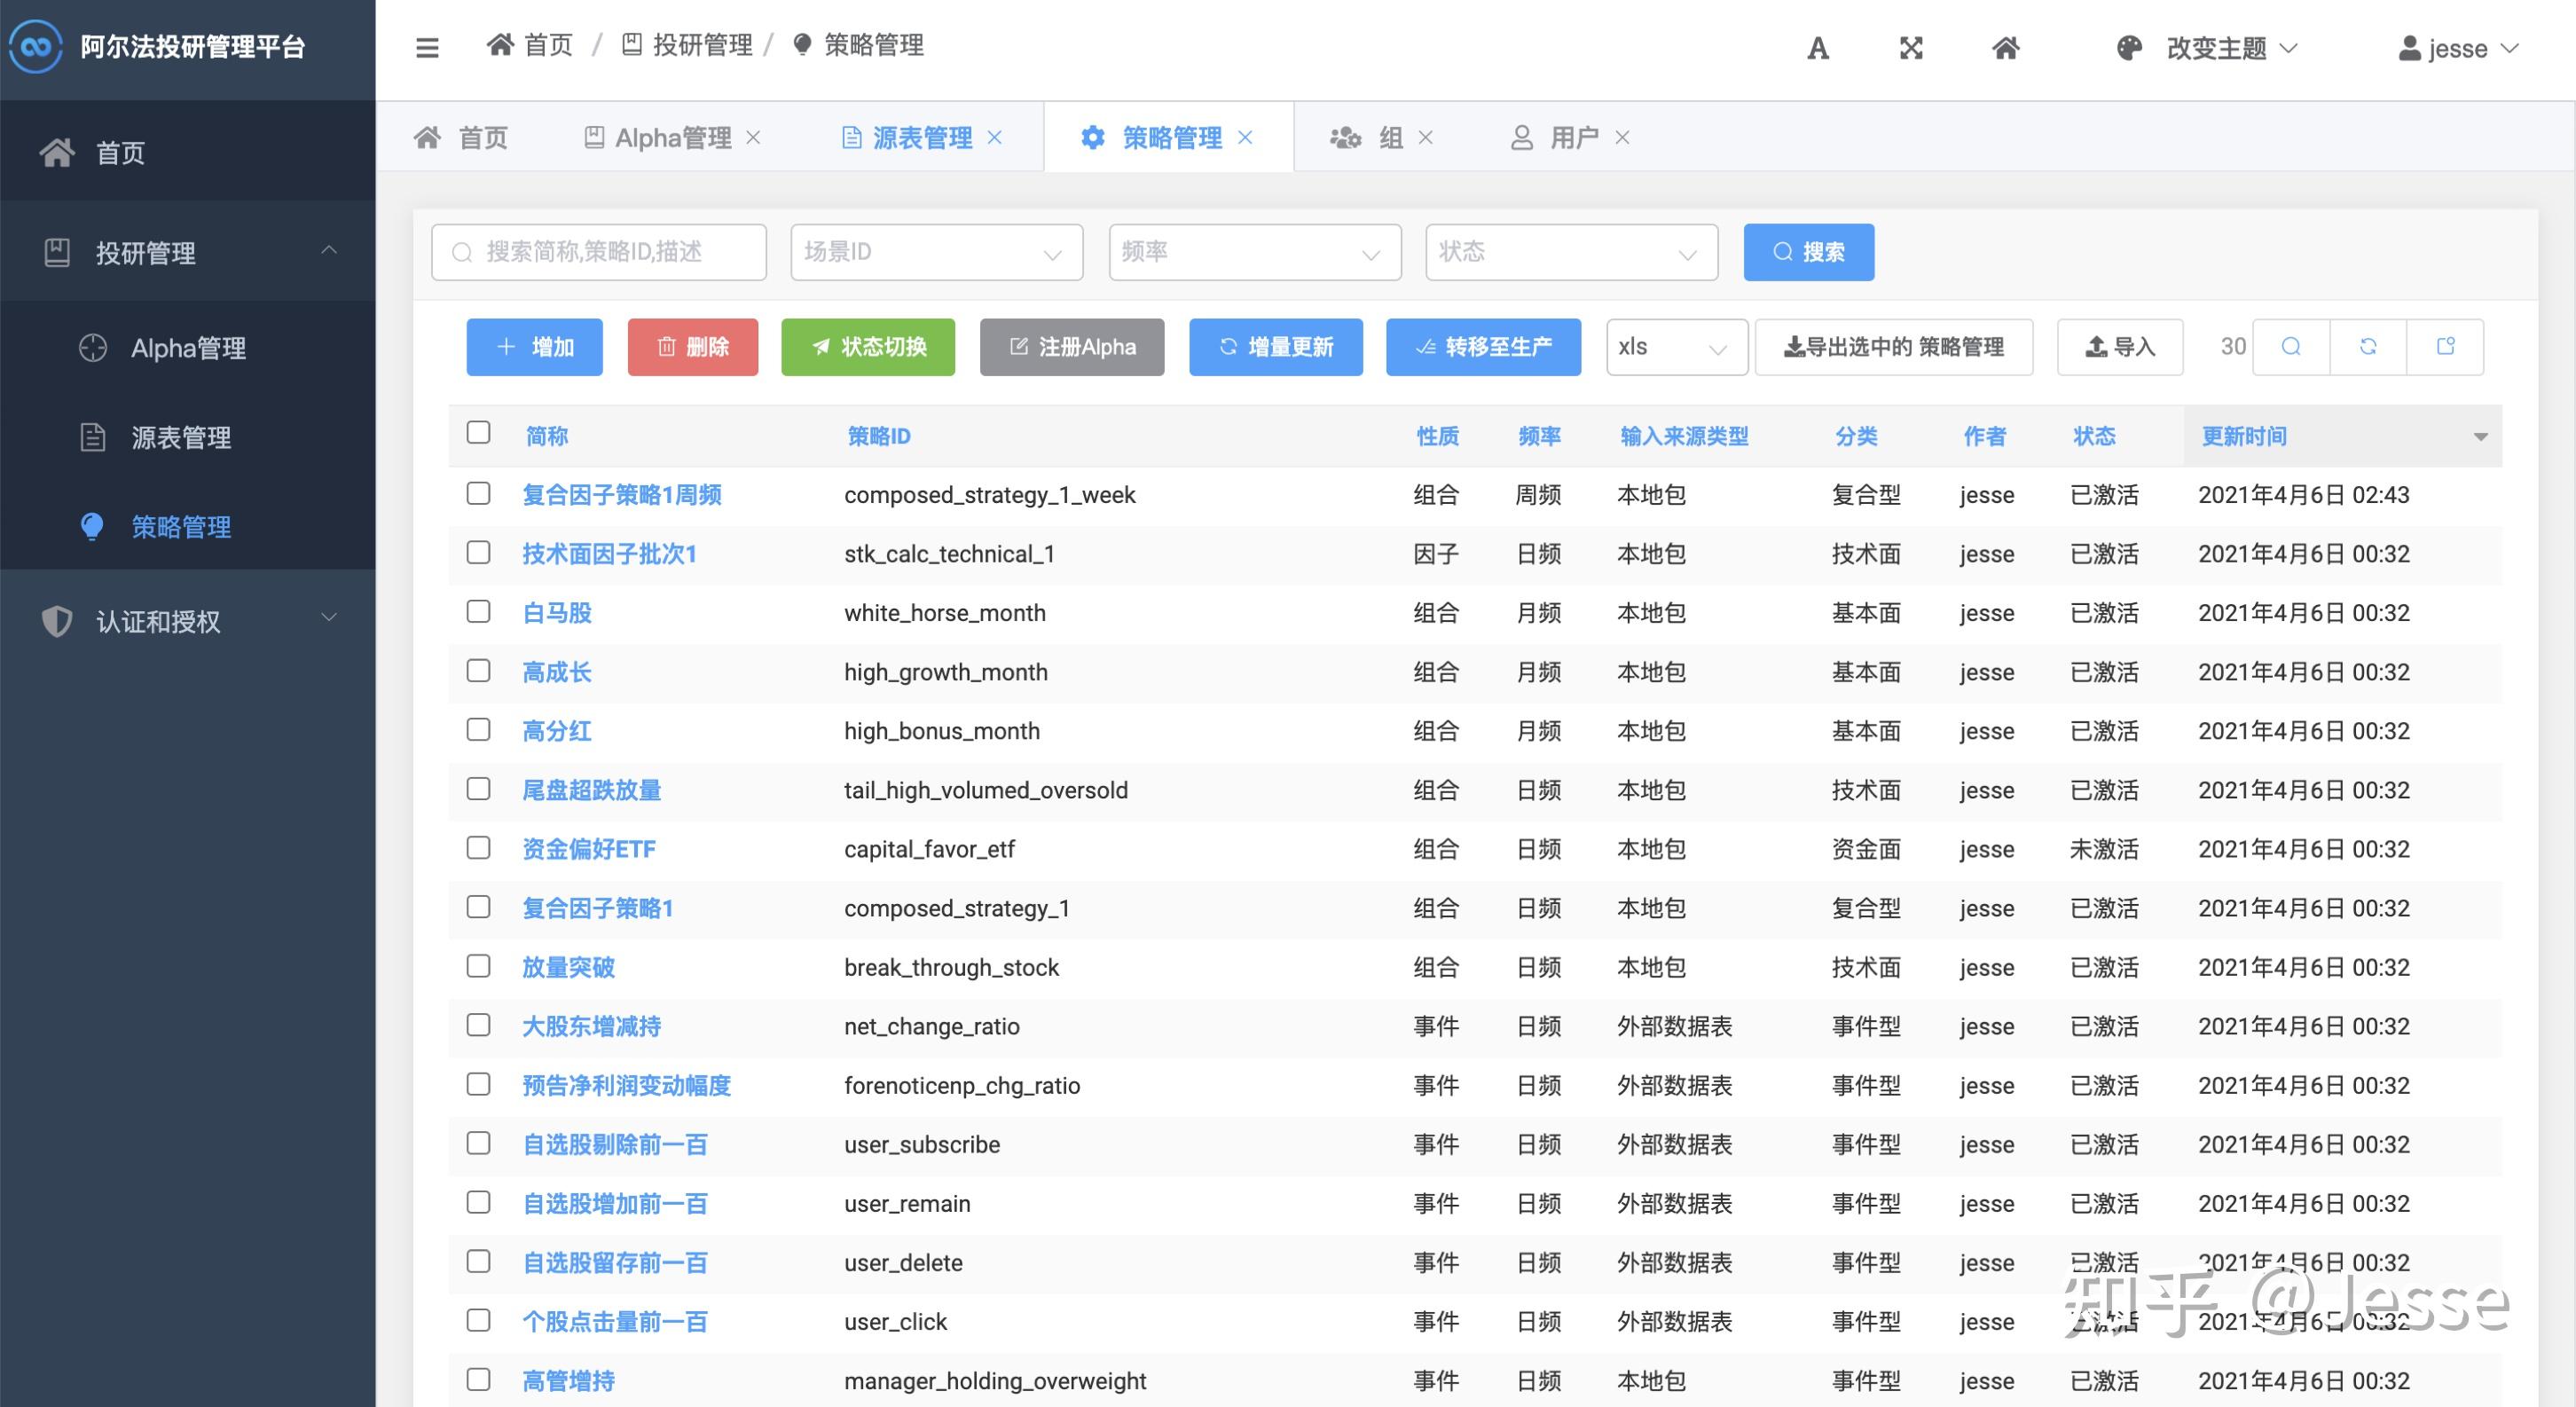The height and width of the screenshot is (1407, 2576).
Task: Close the 策略管理 tab
Action: [1245, 137]
